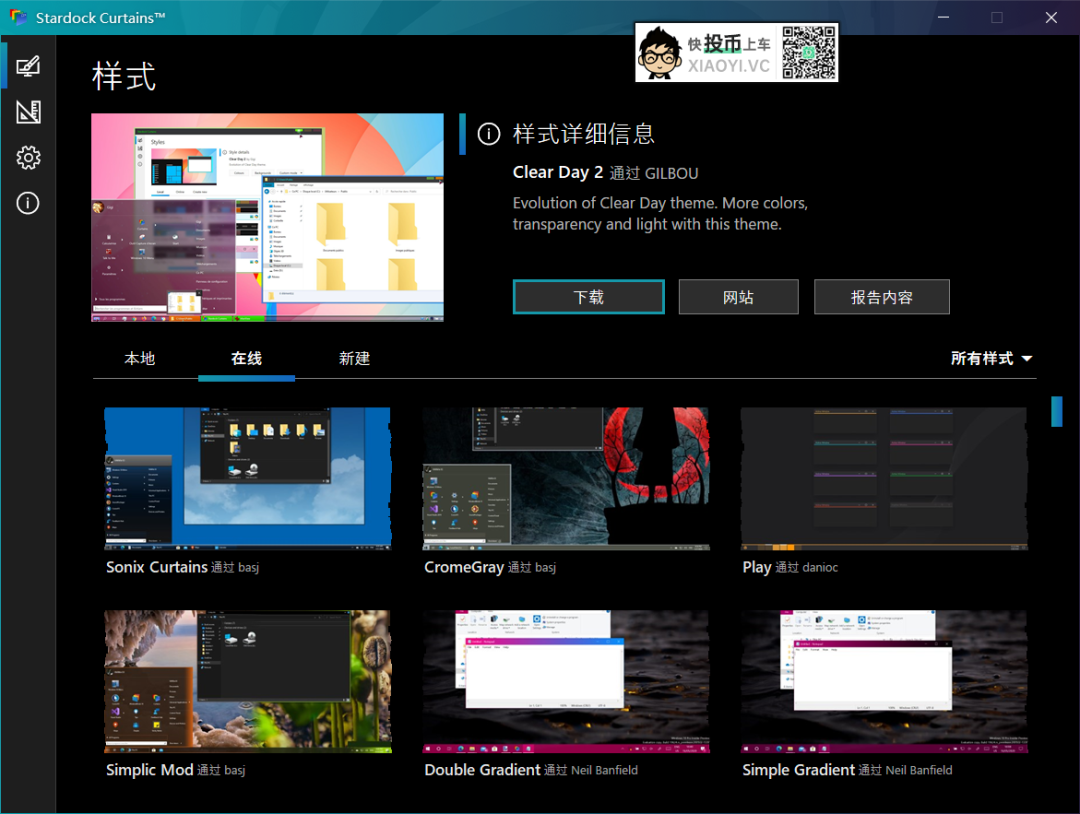Open the 所有样式 filter dropdown
This screenshot has width=1080, height=814.
click(991, 358)
